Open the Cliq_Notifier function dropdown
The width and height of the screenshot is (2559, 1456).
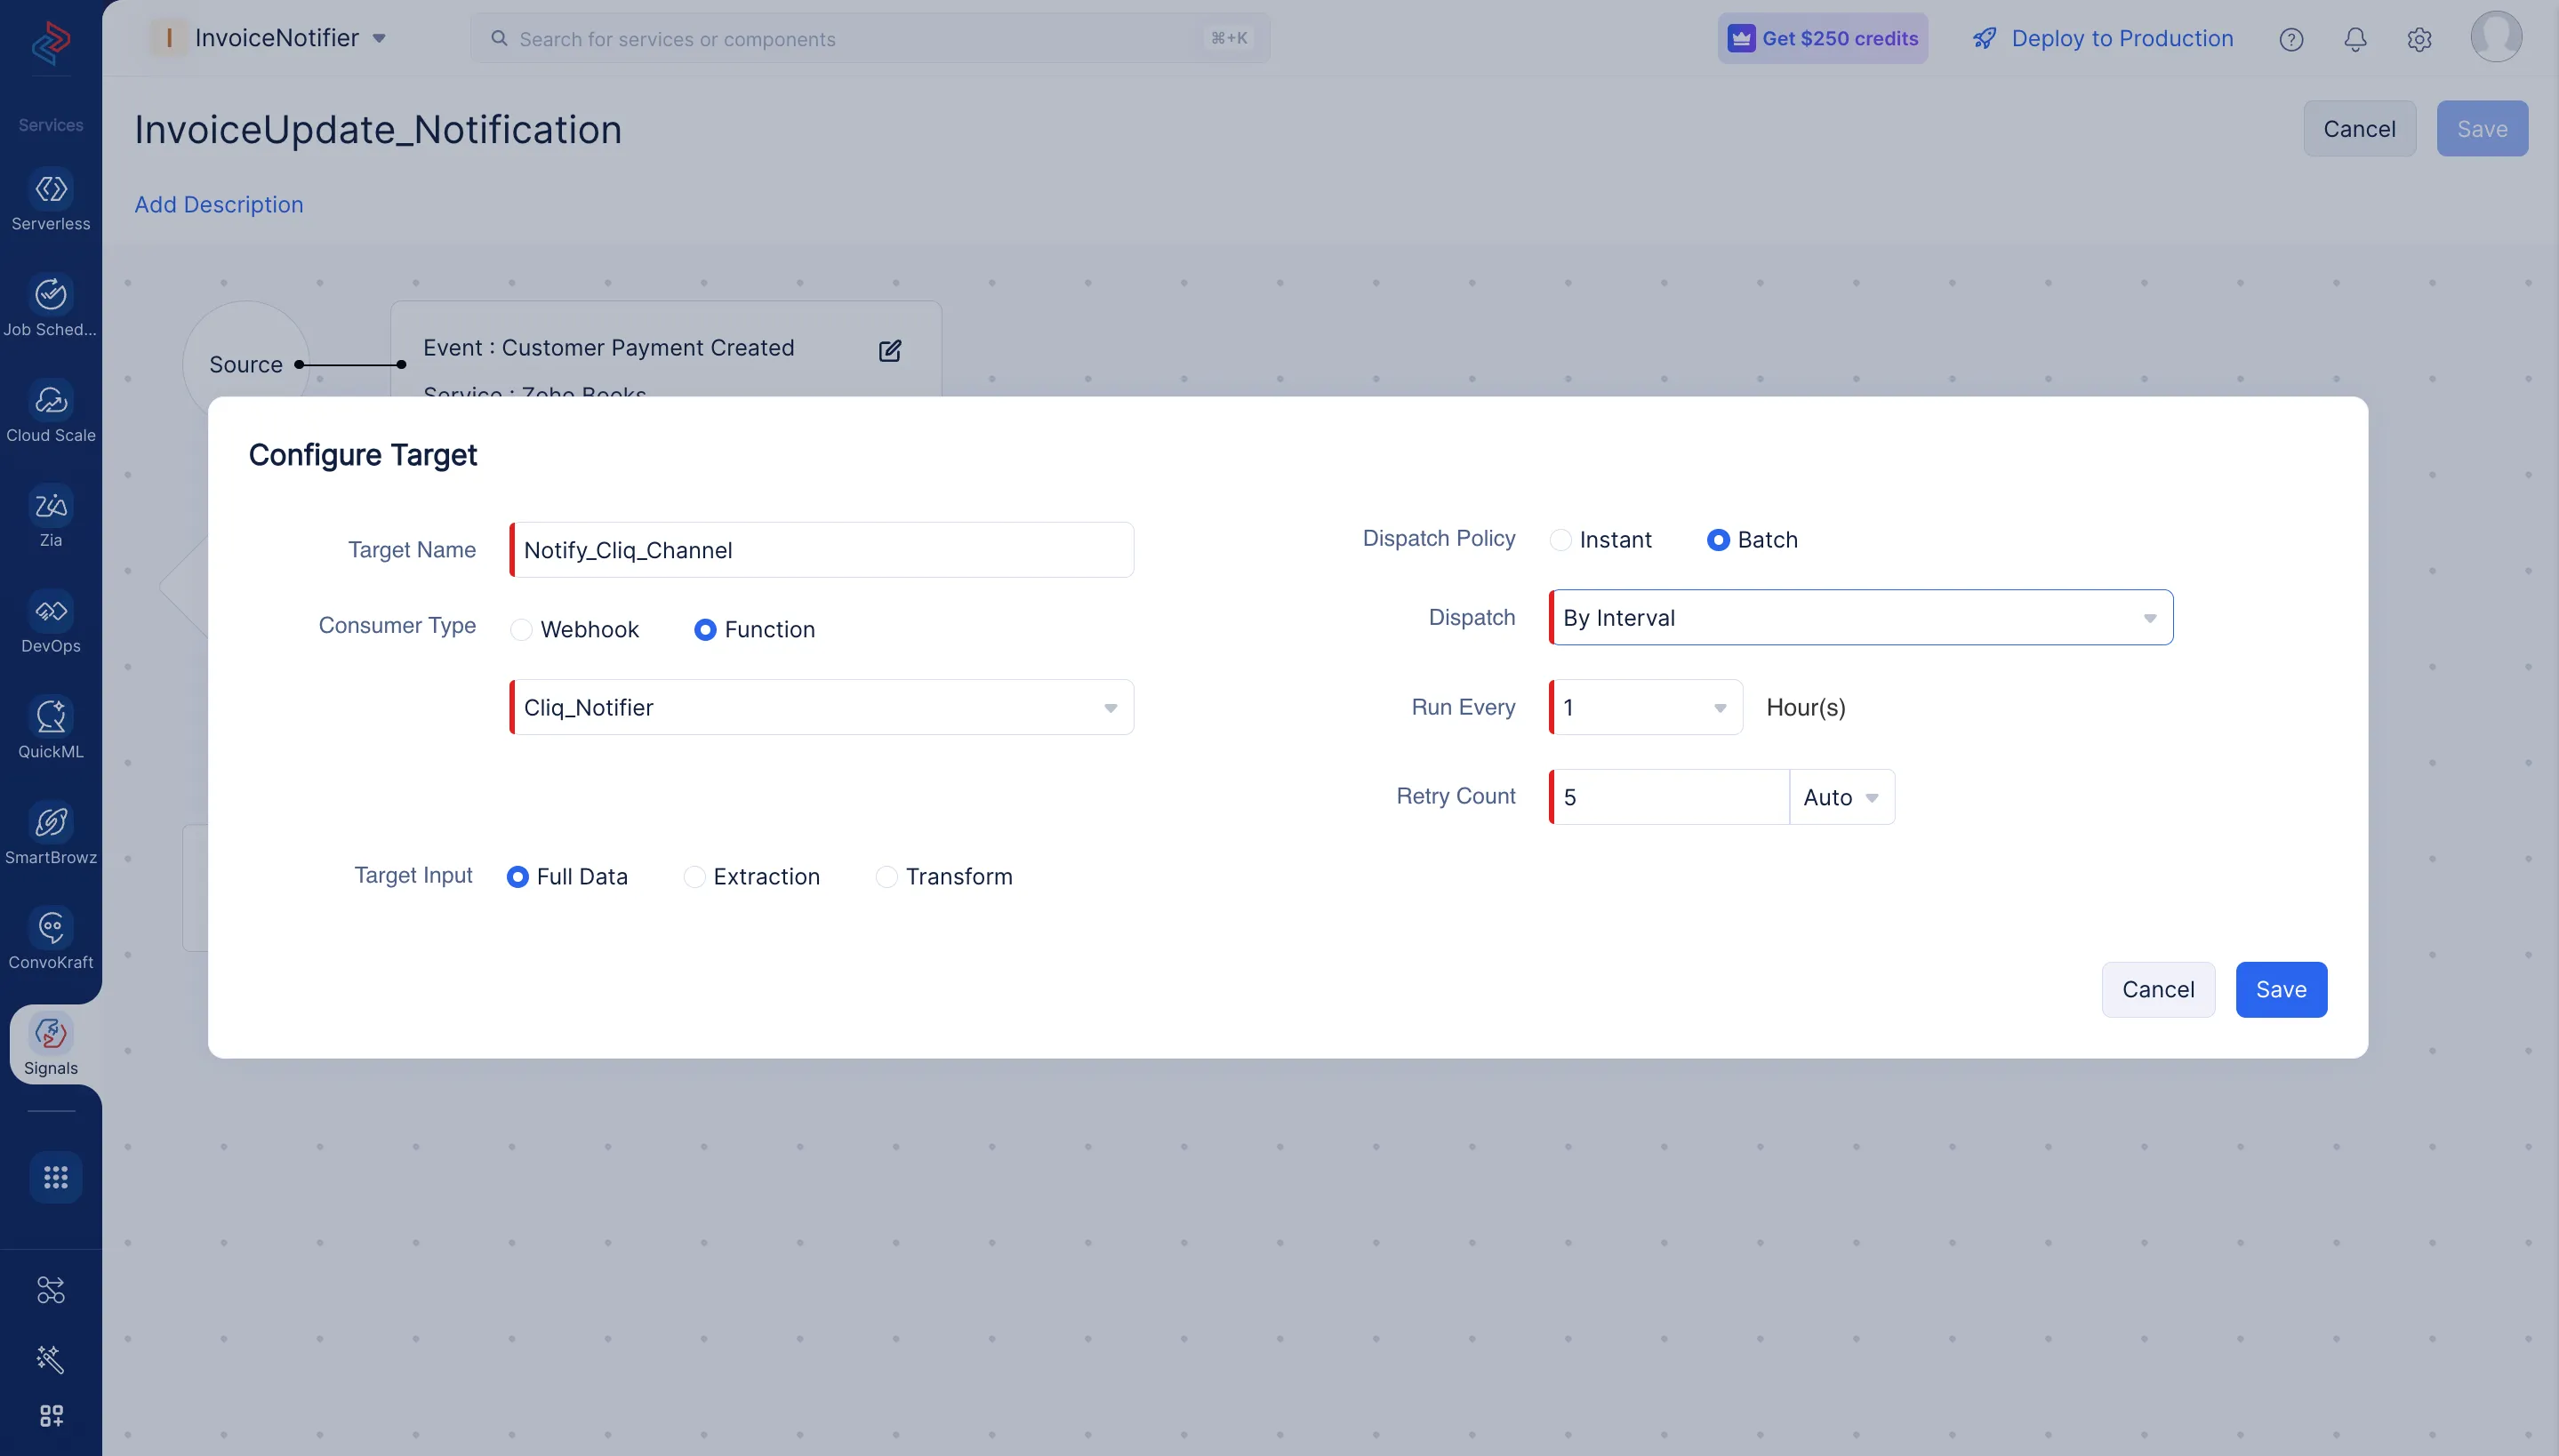(x=821, y=708)
